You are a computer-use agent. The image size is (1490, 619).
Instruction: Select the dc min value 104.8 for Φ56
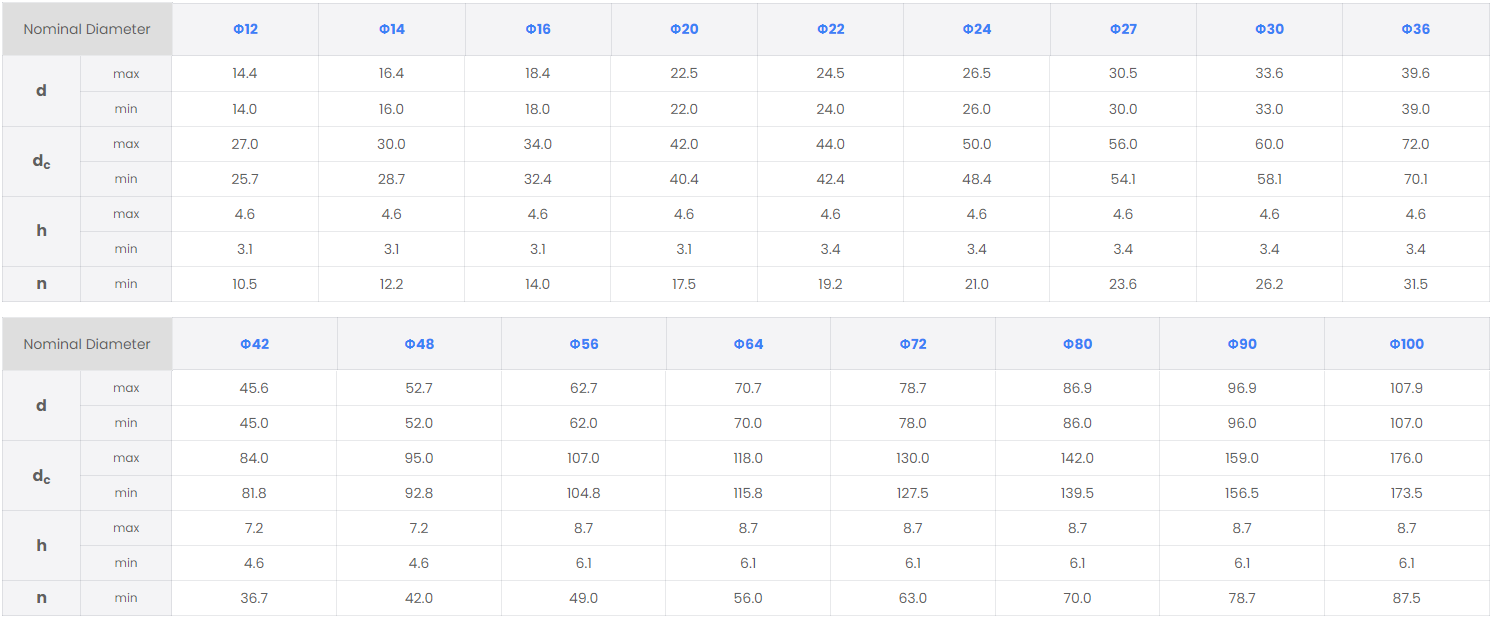584,494
